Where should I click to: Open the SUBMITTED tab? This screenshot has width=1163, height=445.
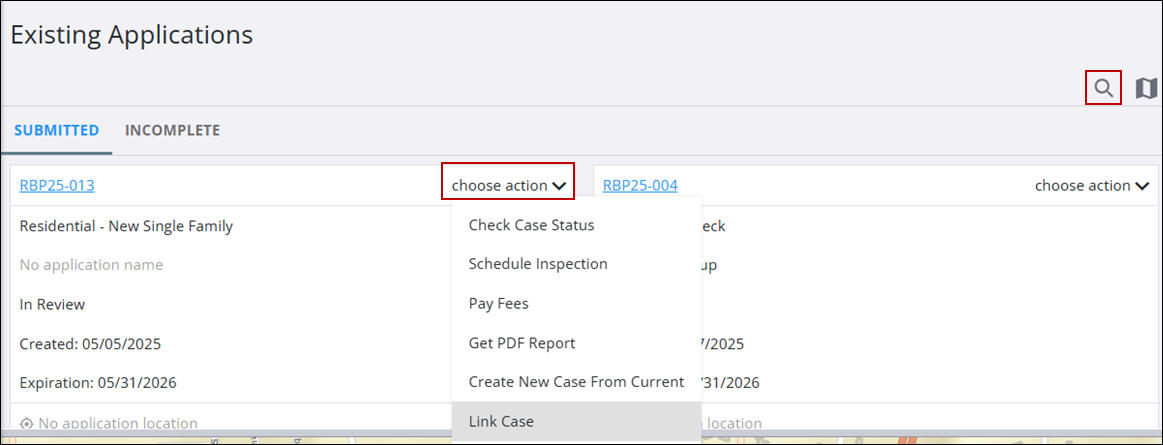tap(56, 131)
